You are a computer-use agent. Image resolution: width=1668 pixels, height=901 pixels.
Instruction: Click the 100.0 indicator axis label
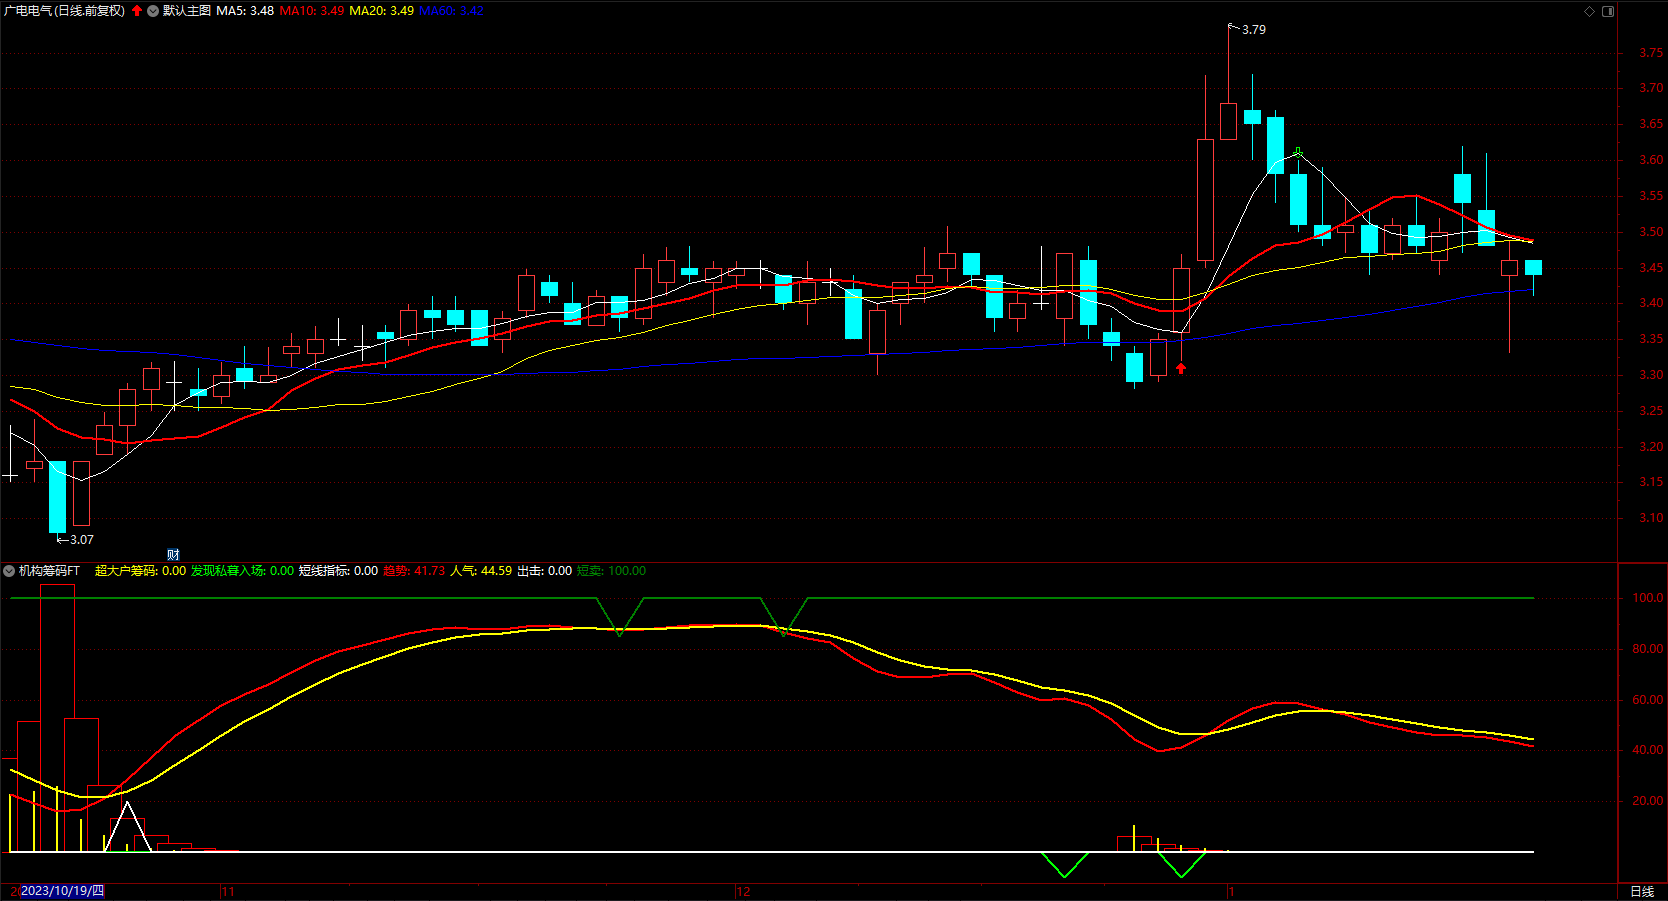[1648, 598]
